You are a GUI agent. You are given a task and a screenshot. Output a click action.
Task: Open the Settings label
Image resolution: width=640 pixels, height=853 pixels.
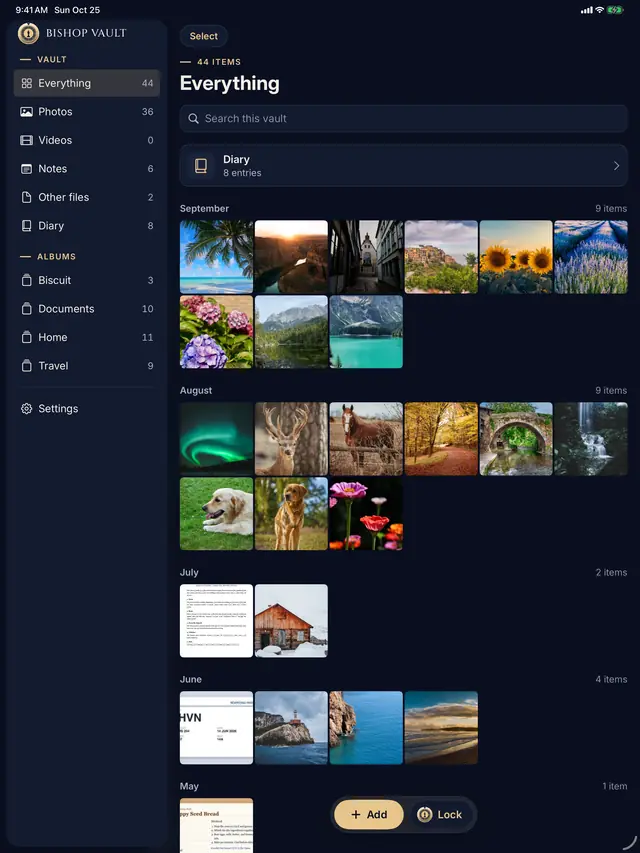pos(58,409)
